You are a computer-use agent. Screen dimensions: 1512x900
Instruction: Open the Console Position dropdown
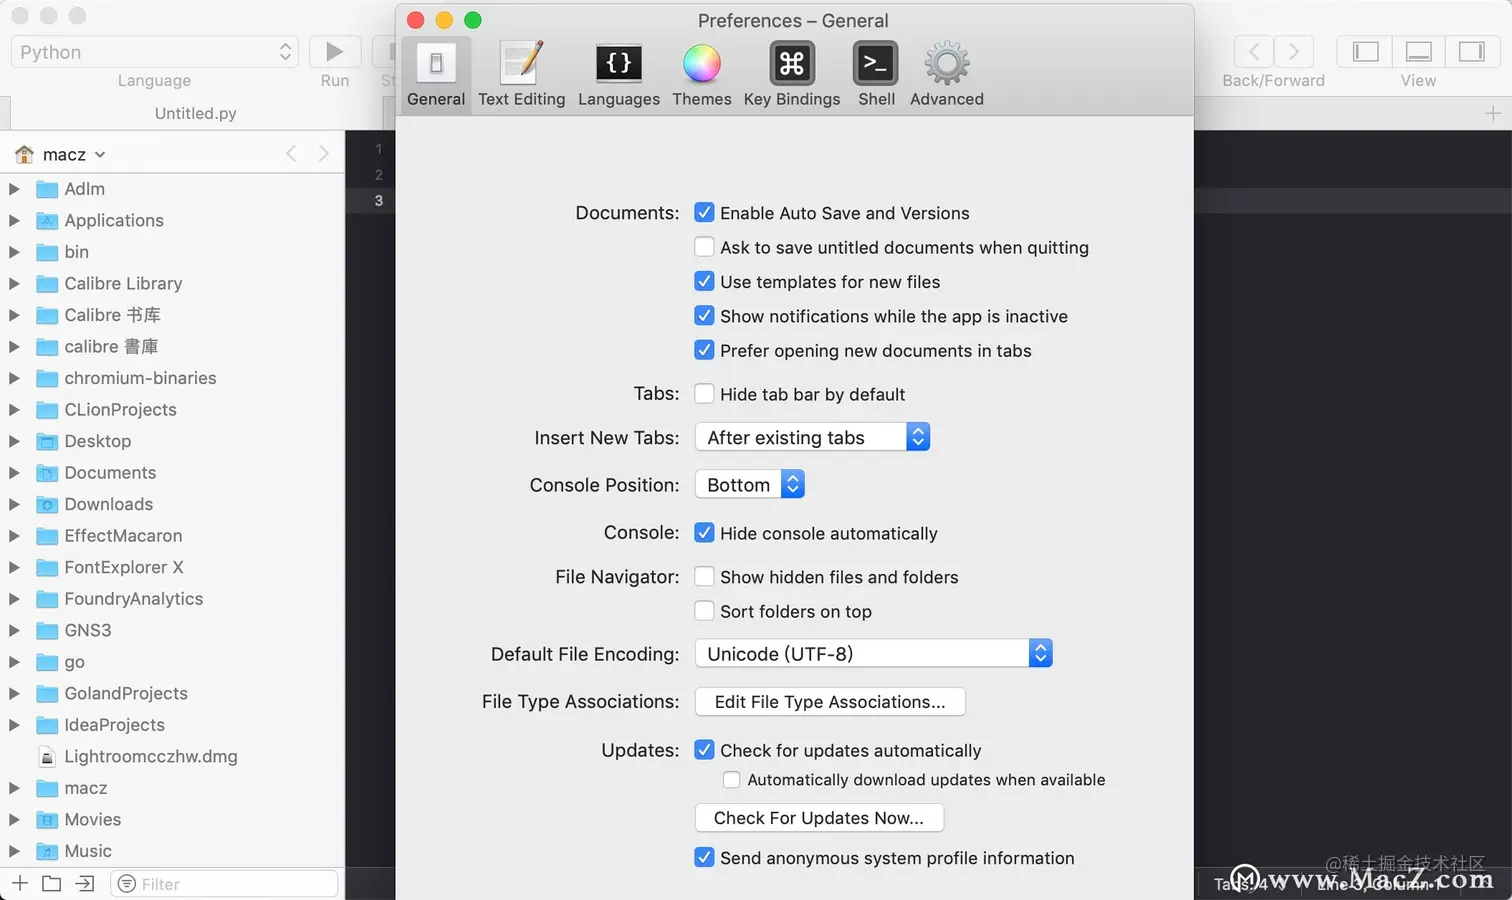(750, 484)
